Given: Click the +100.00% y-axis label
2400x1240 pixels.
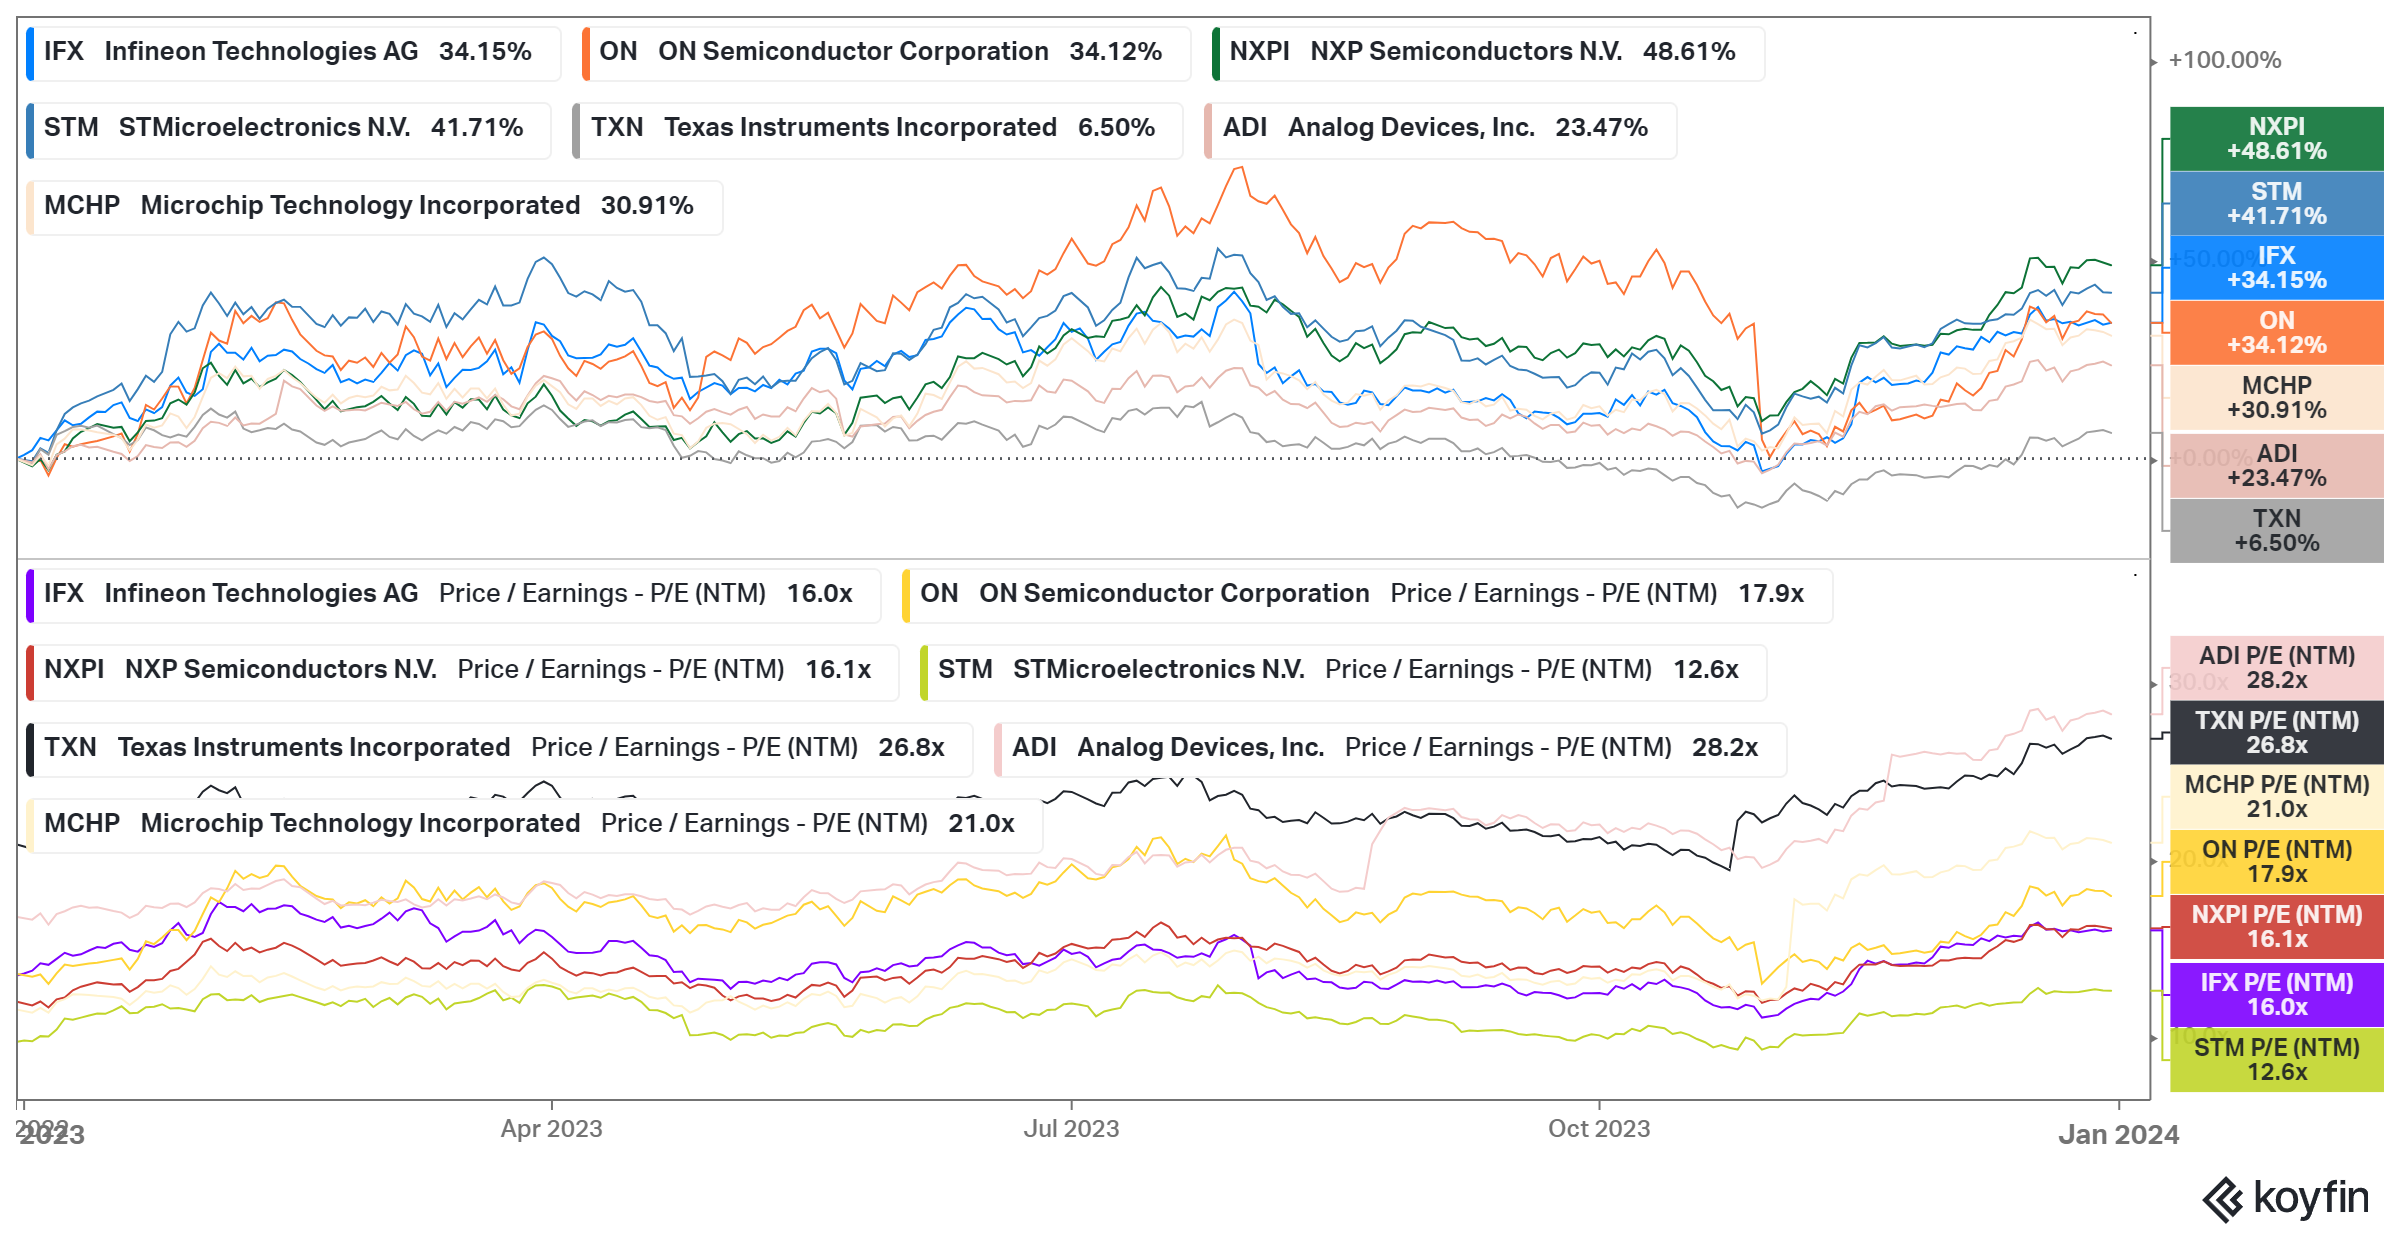Looking at the screenshot, I should coord(2224,60).
